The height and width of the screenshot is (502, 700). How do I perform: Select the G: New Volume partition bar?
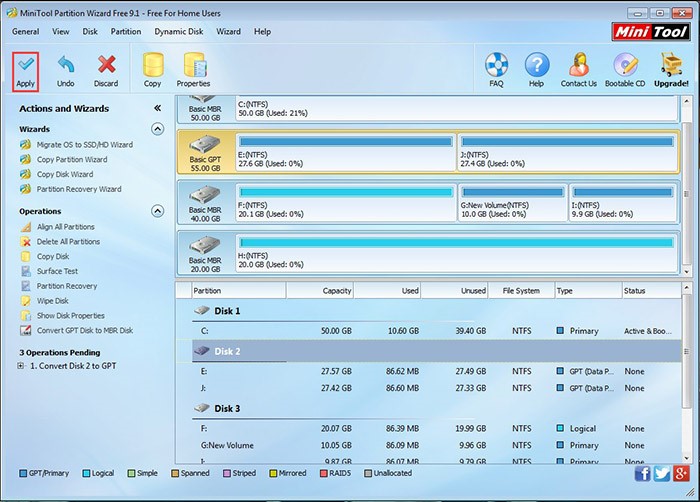512,202
